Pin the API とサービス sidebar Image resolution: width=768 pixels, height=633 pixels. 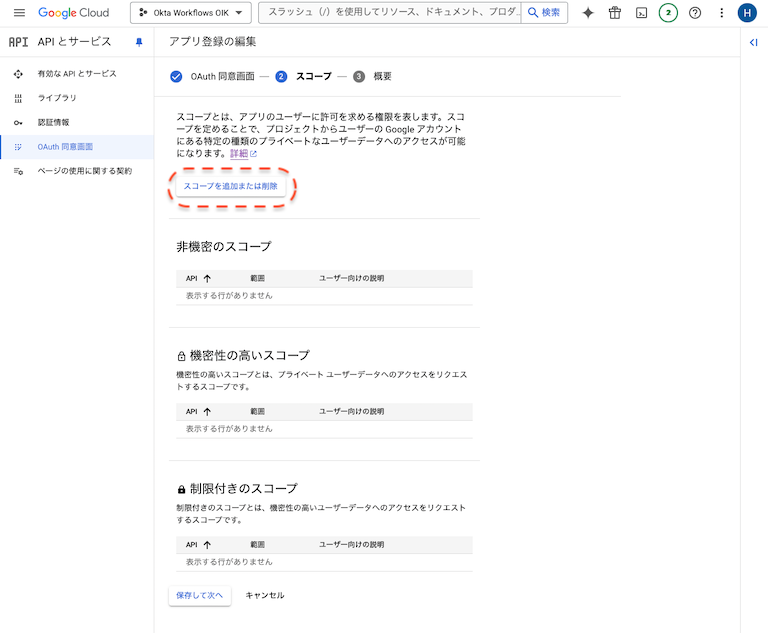(139, 42)
